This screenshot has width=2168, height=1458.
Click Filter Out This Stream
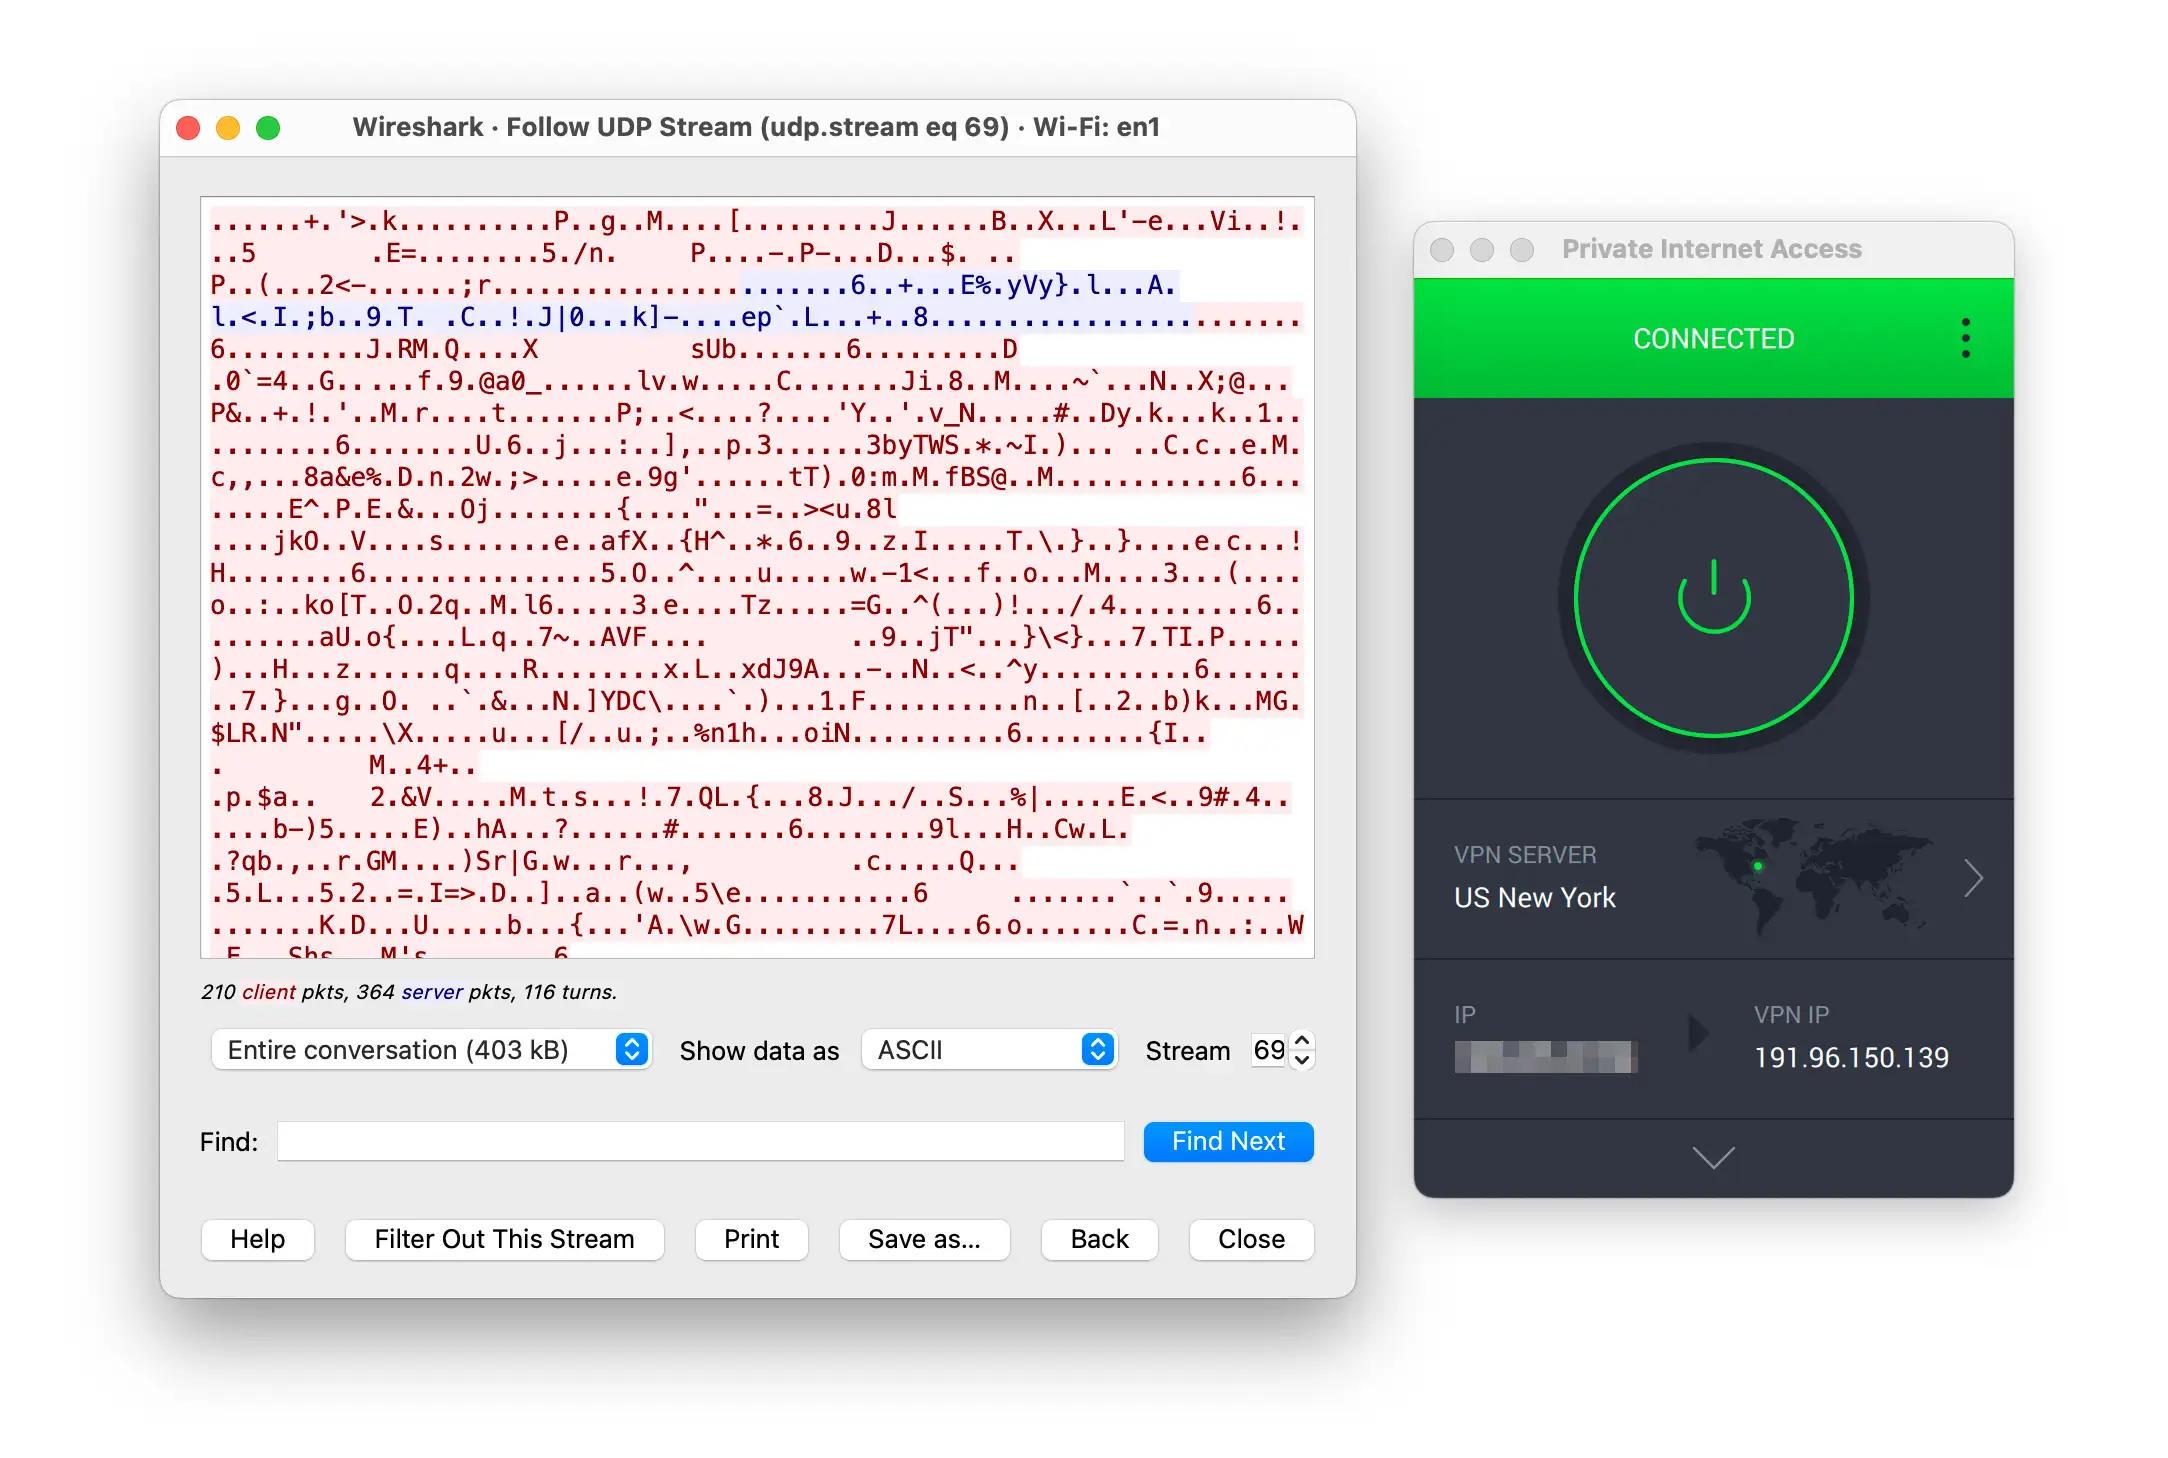(504, 1239)
